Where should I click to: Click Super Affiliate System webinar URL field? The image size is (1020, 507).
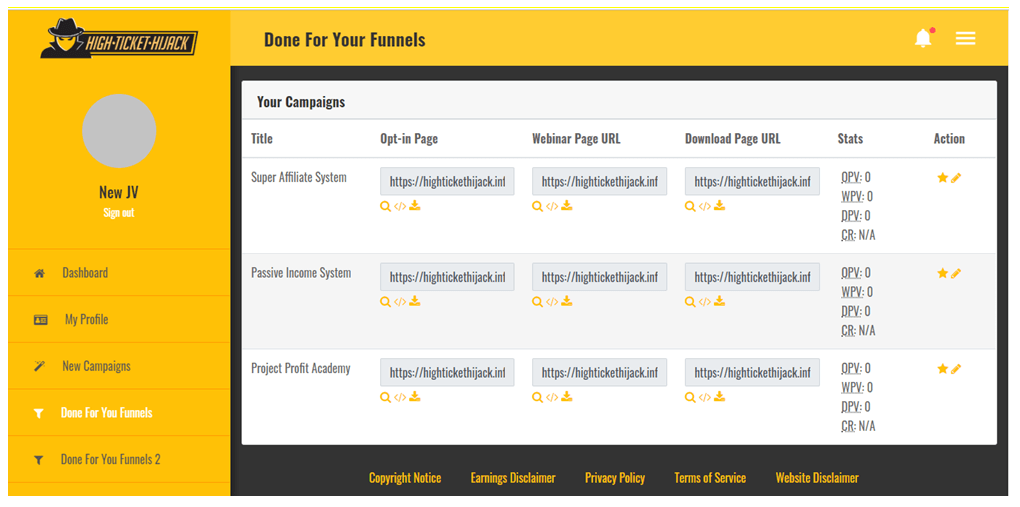600,182
